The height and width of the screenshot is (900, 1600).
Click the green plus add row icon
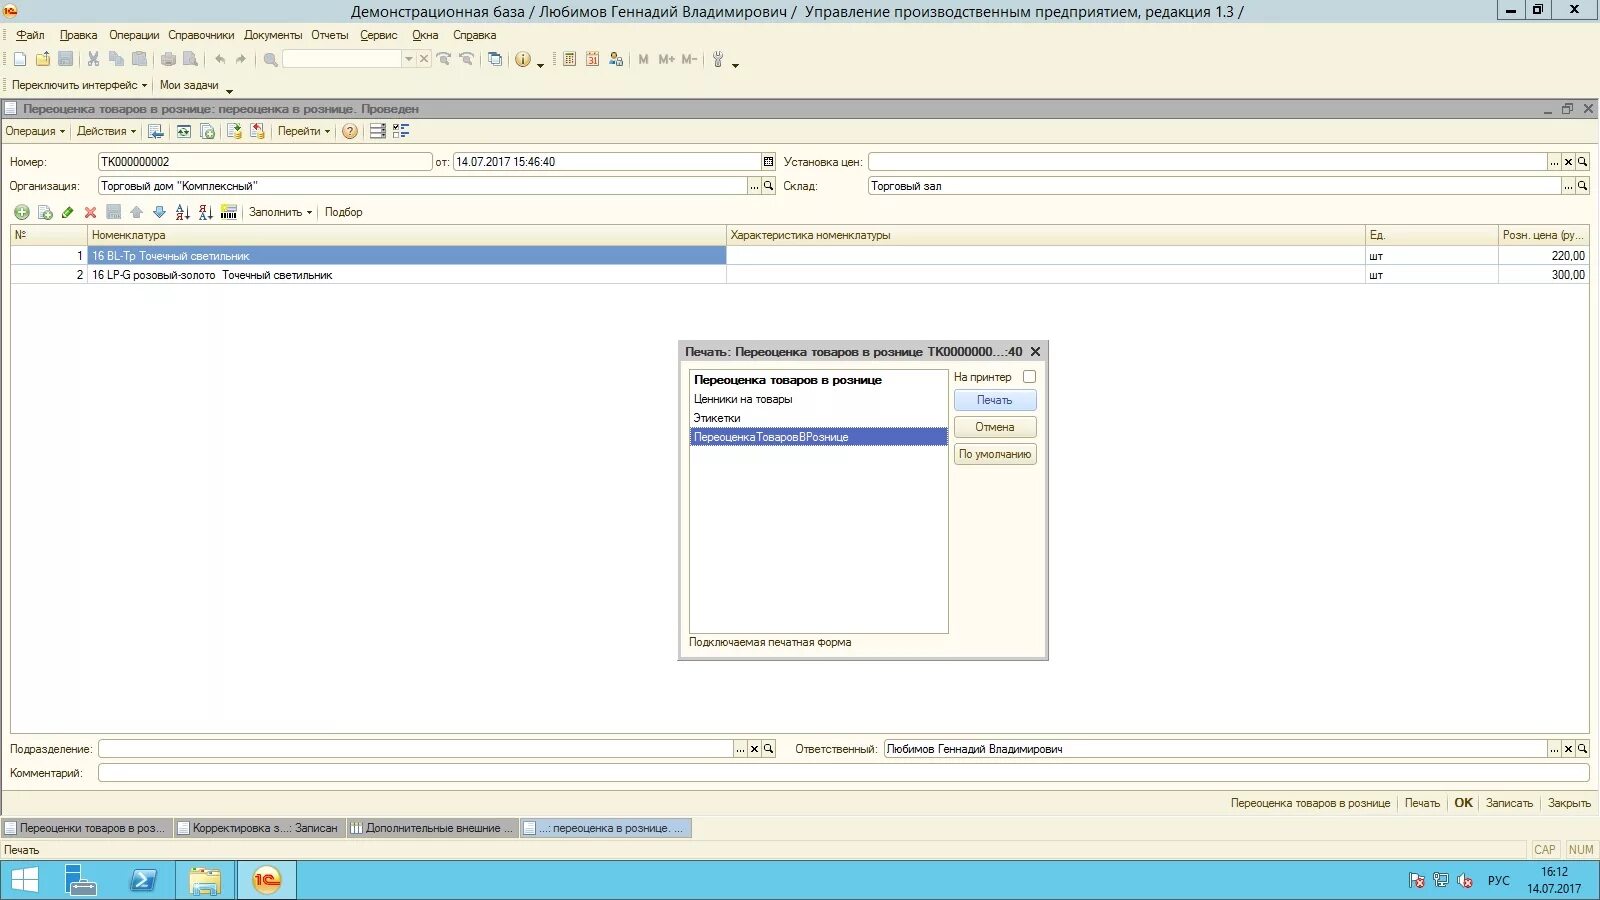click(x=22, y=212)
